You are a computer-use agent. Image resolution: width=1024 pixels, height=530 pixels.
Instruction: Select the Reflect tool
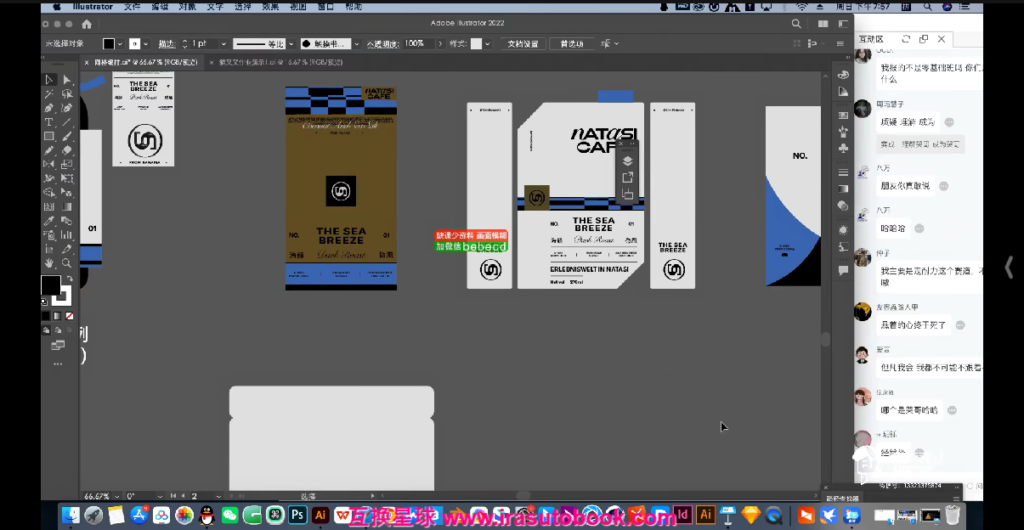(49, 164)
